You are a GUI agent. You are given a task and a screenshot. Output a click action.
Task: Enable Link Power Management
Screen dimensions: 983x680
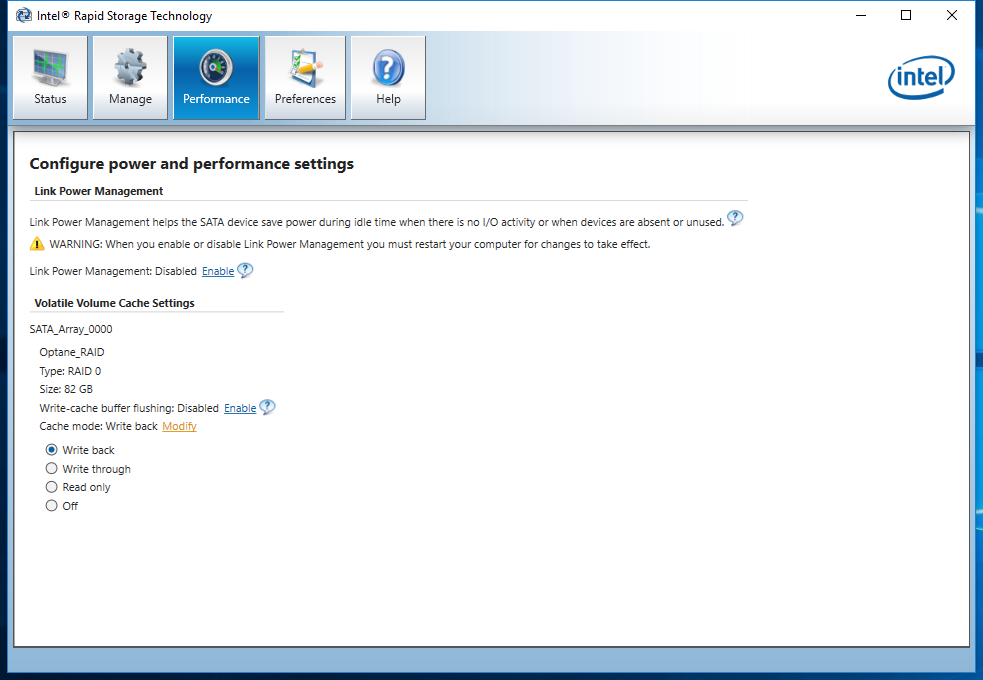coord(218,271)
